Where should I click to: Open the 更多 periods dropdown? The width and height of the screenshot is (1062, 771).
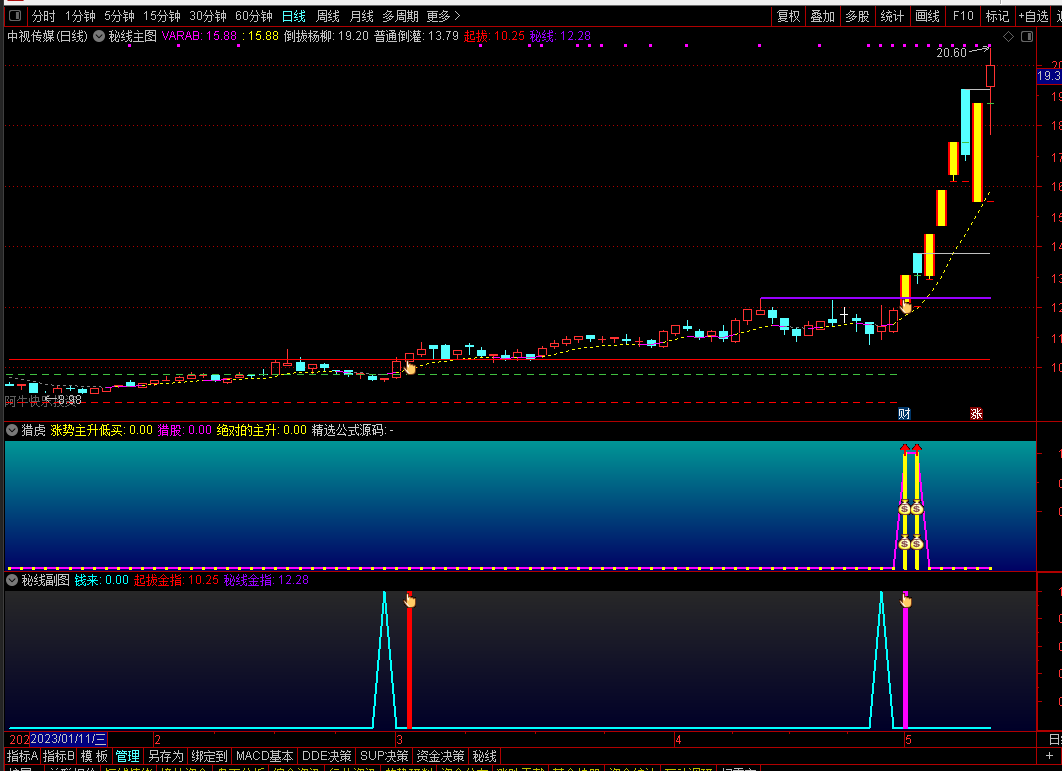pyautogui.click(x=444, y=16)
